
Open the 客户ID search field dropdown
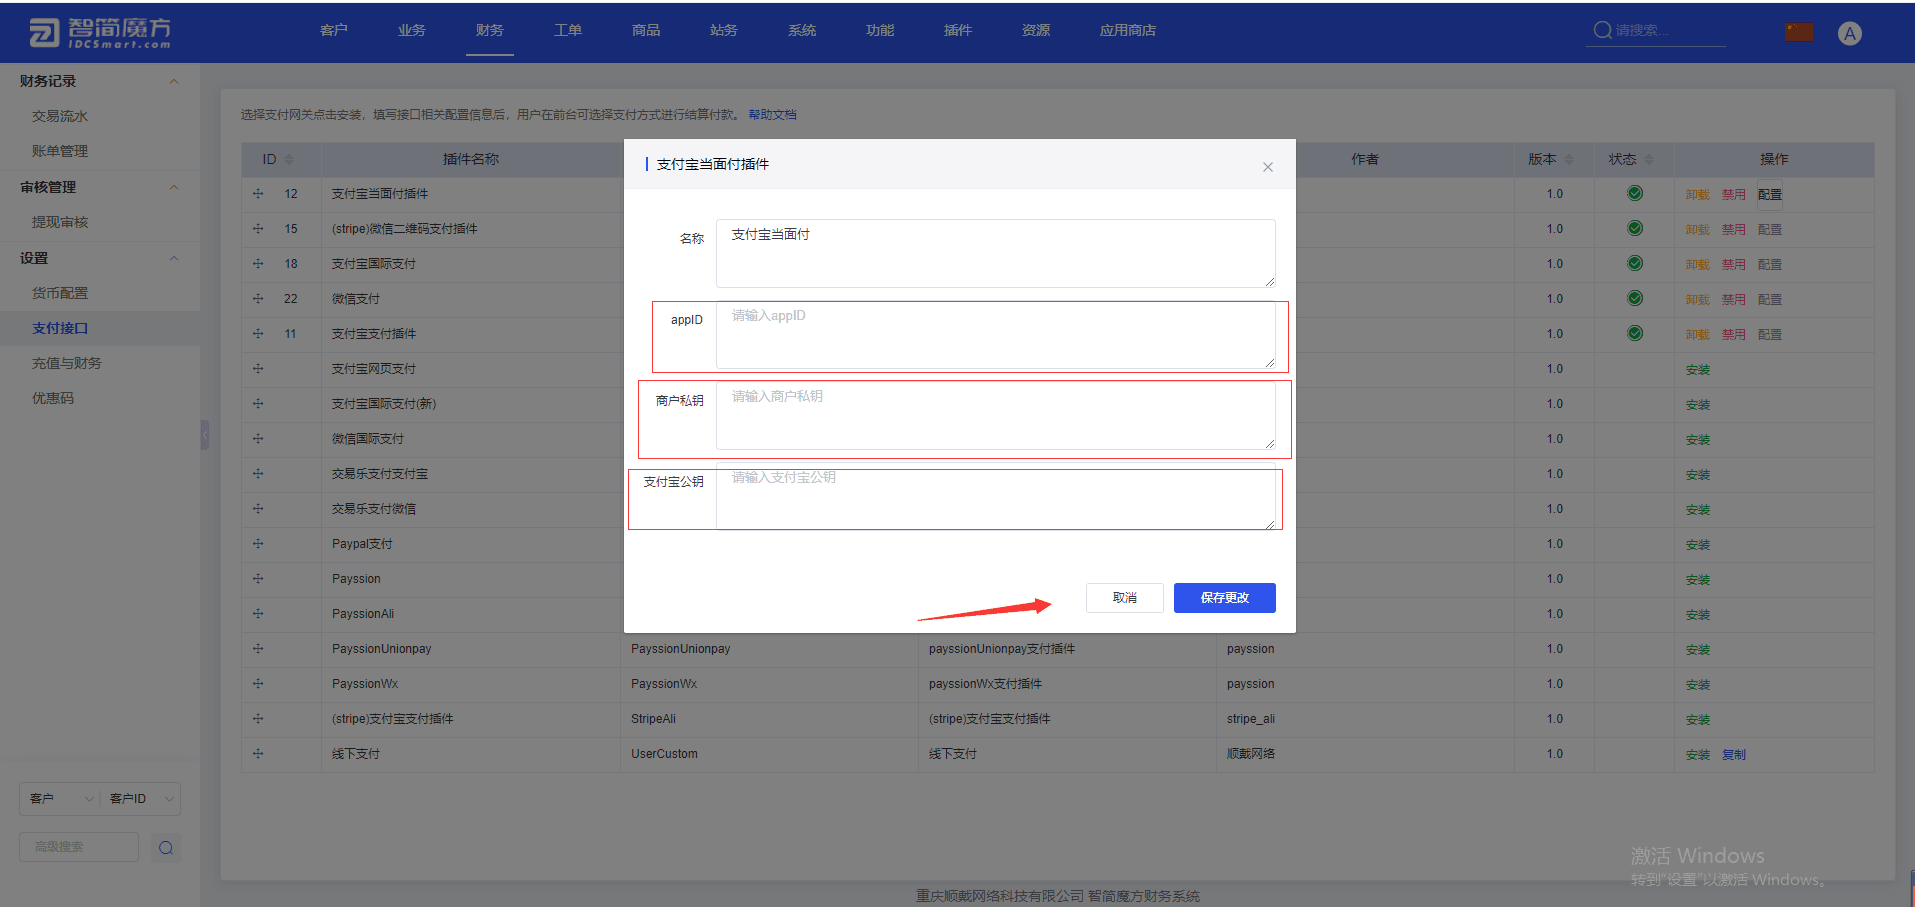(x=141, y=798)
